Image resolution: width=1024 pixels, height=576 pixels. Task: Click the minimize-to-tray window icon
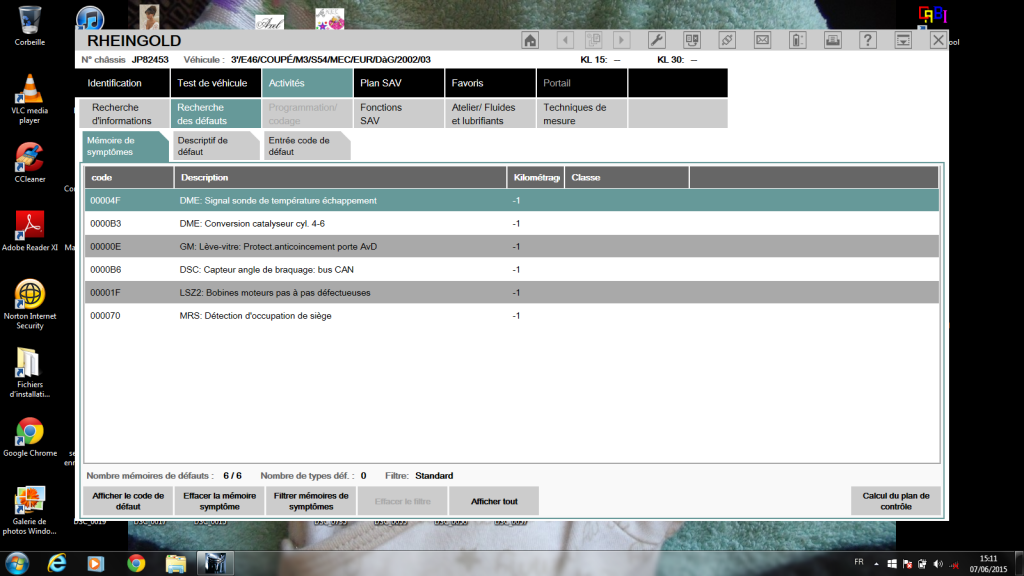click(903, 40)
